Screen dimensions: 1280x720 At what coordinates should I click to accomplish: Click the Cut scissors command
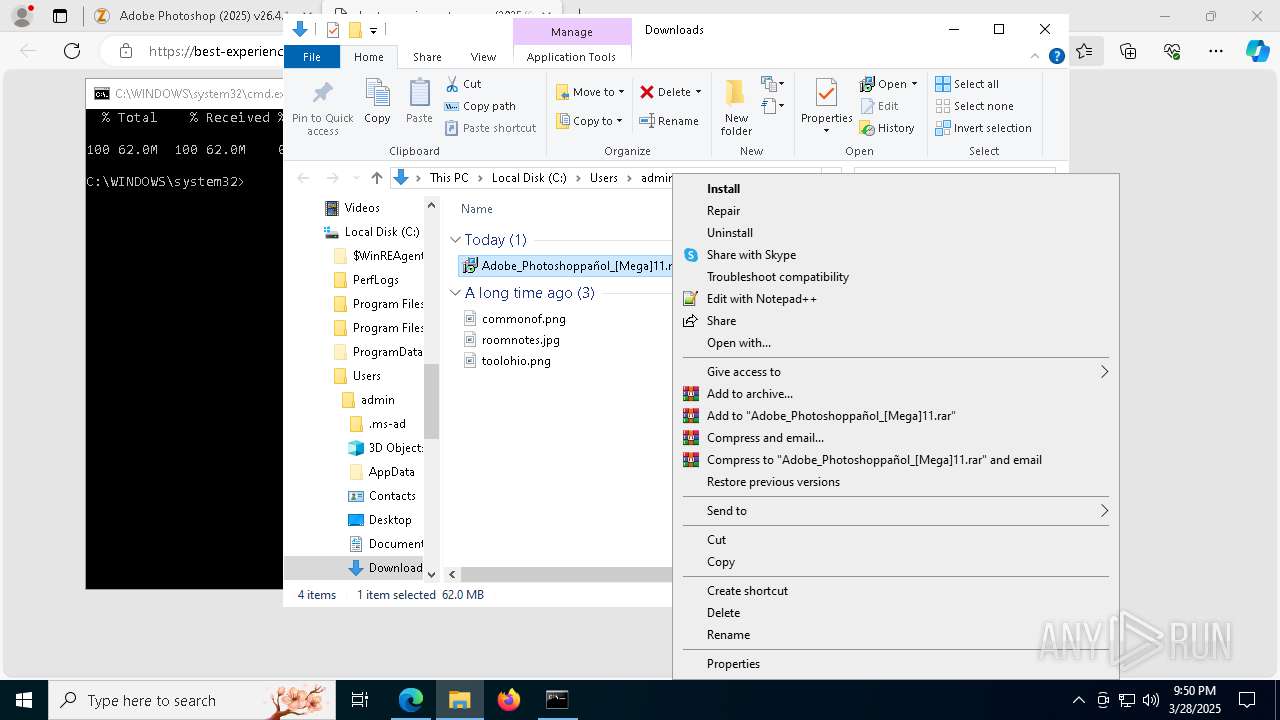463,84
